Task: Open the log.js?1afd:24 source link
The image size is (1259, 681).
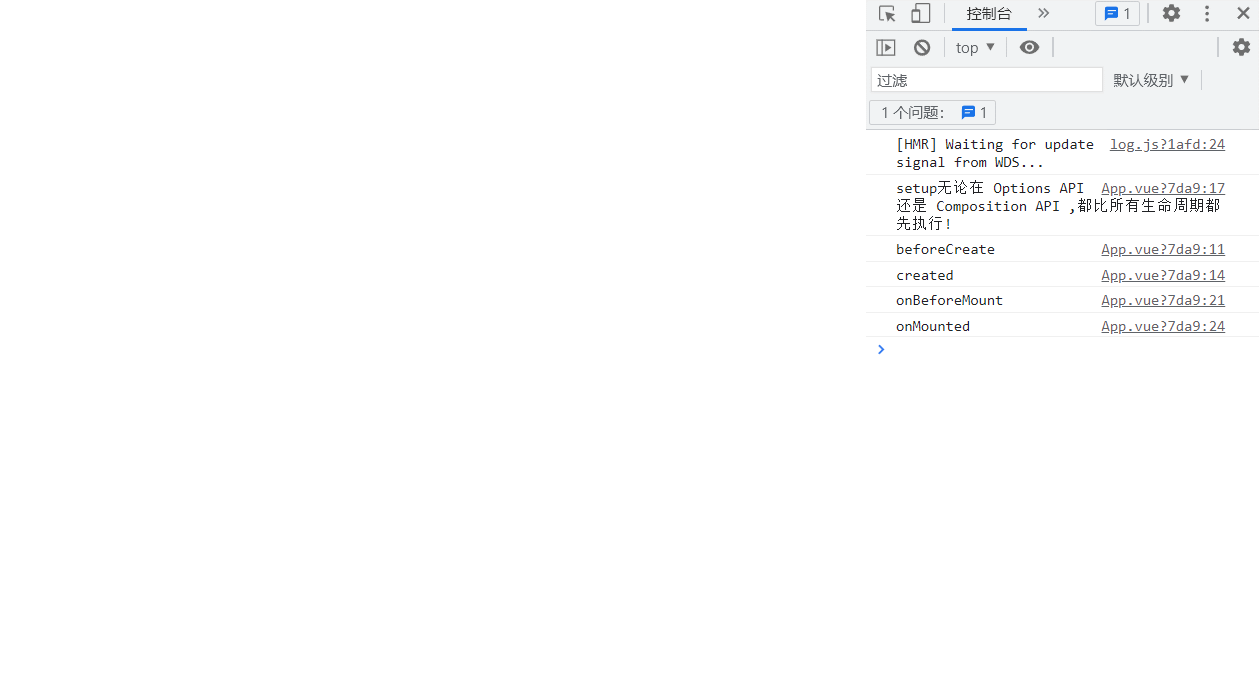Action: point(1167,145)
